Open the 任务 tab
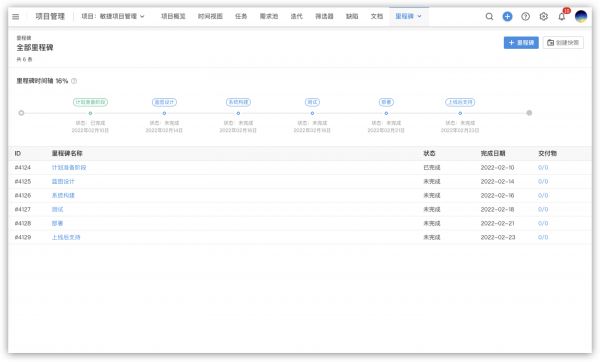This screenshot has height=362, width=600. coord(241,16)
